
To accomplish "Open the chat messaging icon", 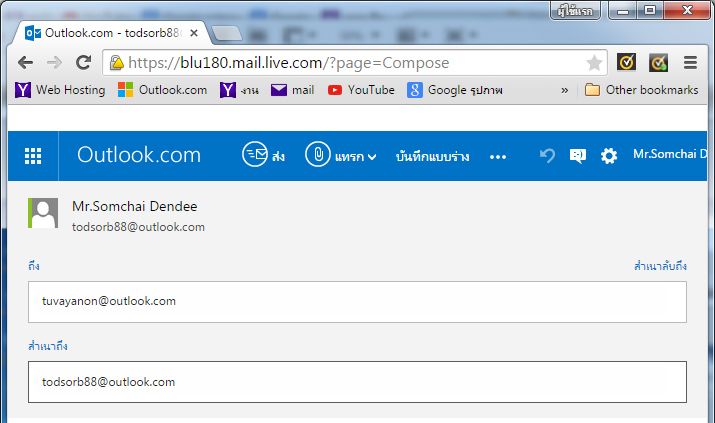I will tap(577, 156).
